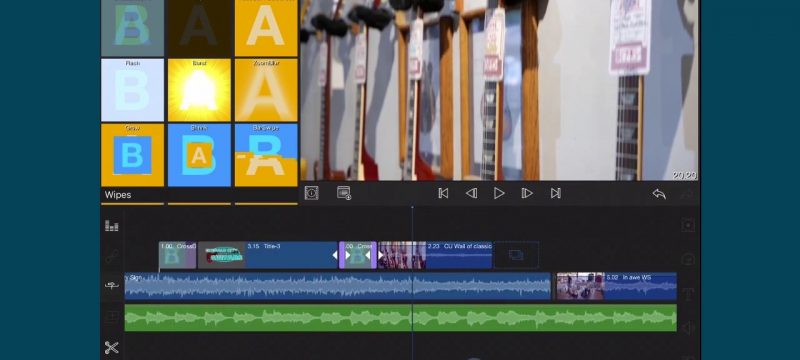Choose the BarsWipe transition

pyautogui.click(x=266, y=155)
